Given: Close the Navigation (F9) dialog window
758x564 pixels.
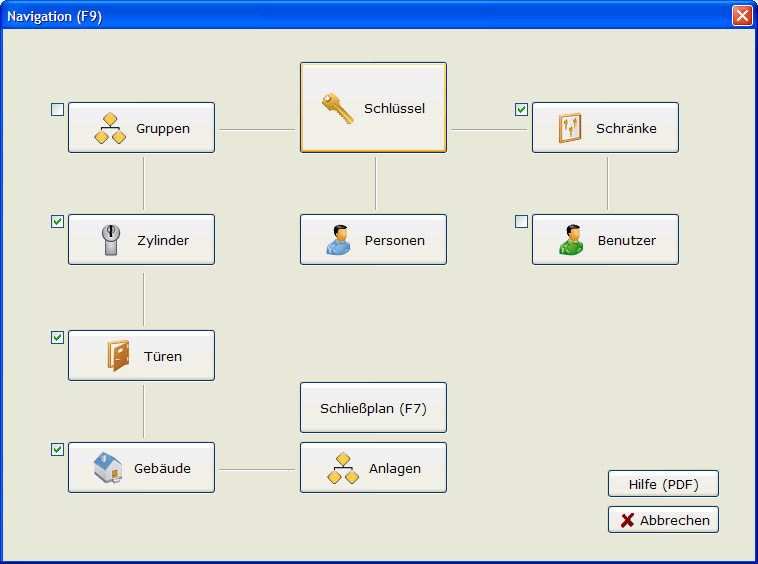Looking at the screenshot, I should pyautogui.click(x=741, y=16).
